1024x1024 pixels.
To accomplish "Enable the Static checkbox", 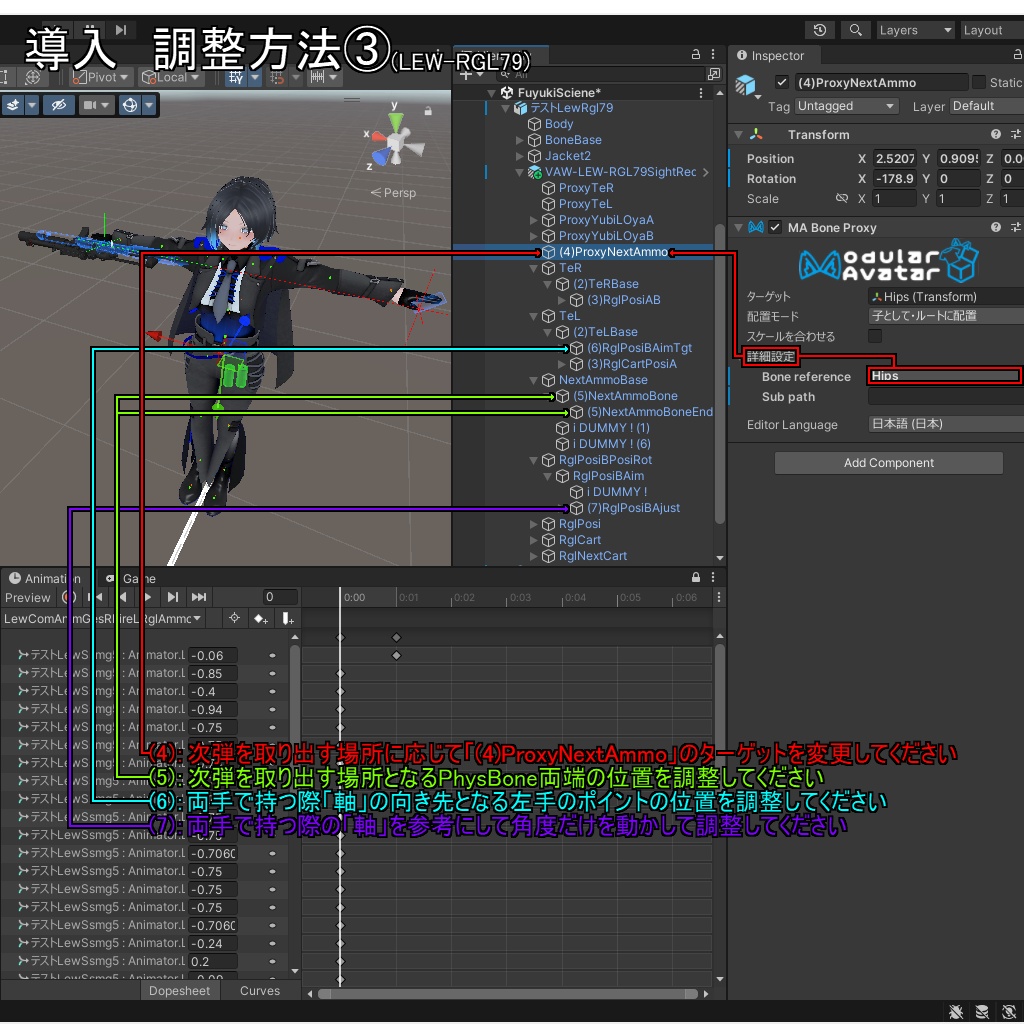I will [x=978, y=82].
